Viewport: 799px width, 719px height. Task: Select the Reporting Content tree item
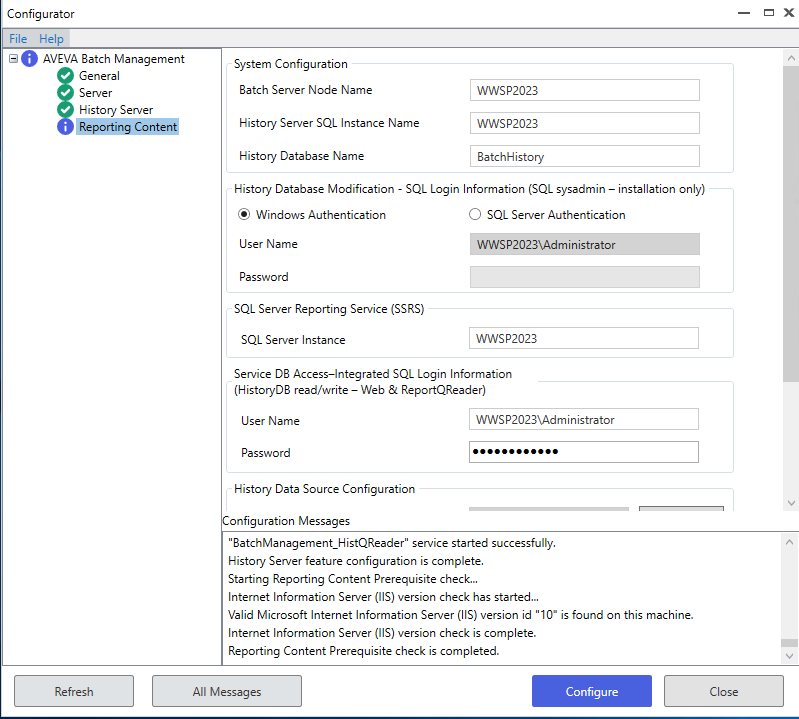tap(128, 127)
